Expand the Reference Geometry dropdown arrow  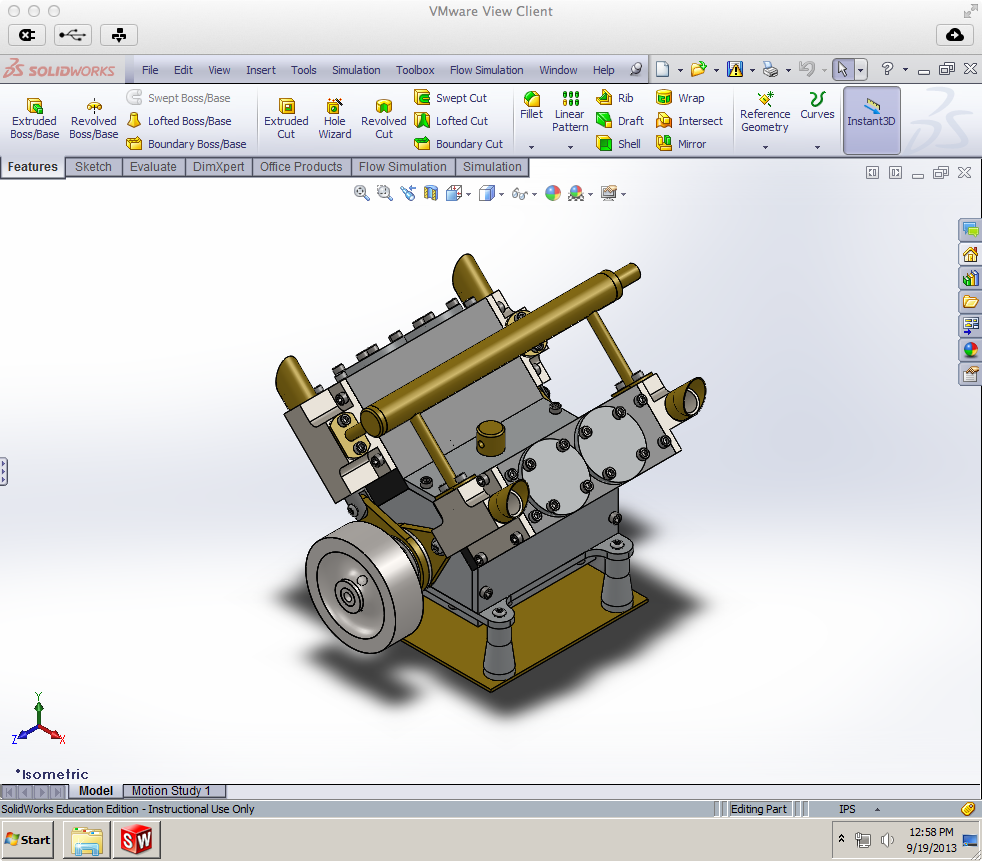point(765,147)
